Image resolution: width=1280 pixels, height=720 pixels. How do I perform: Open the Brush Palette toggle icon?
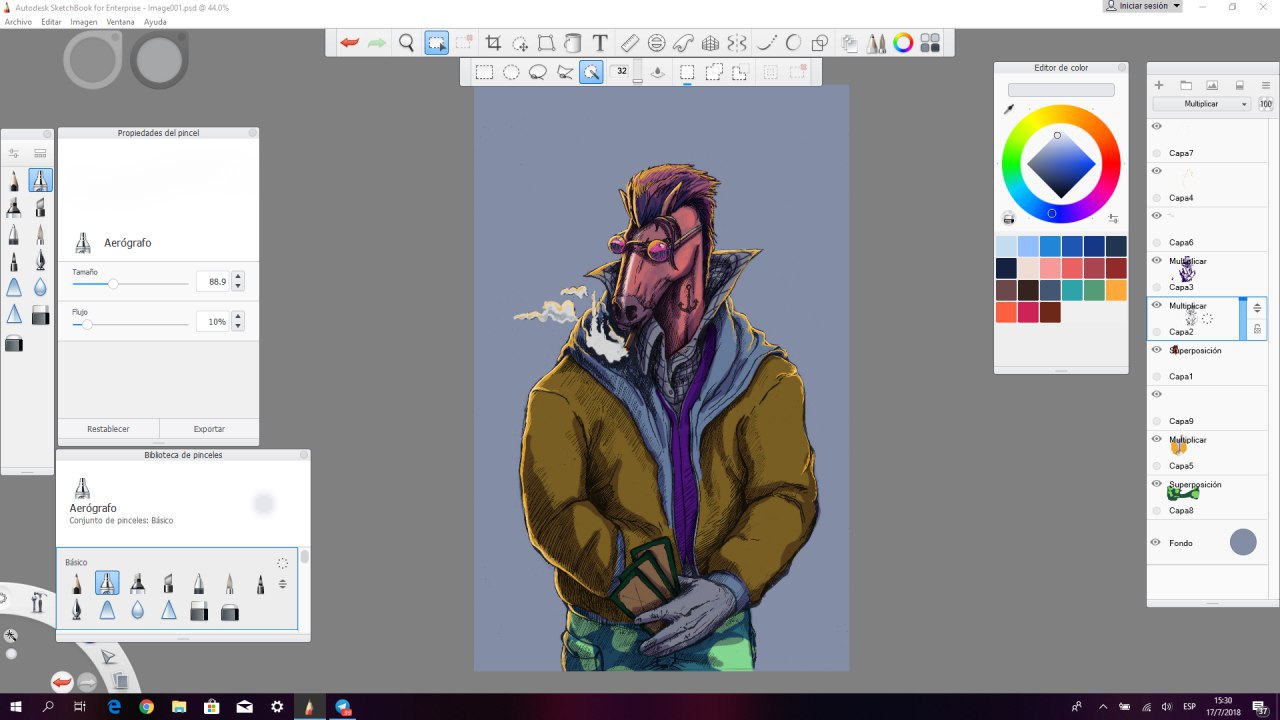click(x=876, y=43)
